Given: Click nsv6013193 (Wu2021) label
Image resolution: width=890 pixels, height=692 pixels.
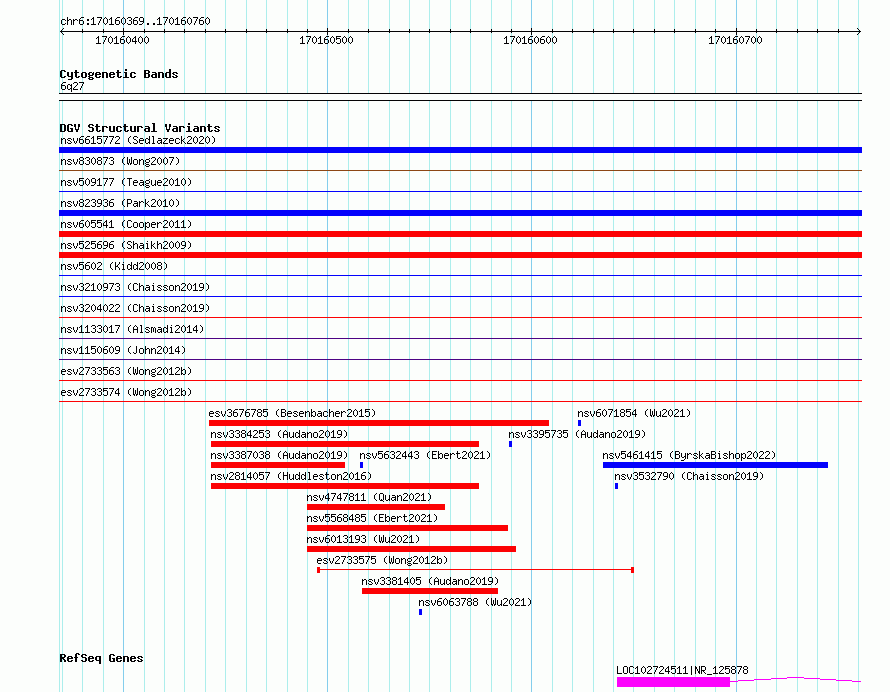Looking at the screenshot, I should 363,539.
